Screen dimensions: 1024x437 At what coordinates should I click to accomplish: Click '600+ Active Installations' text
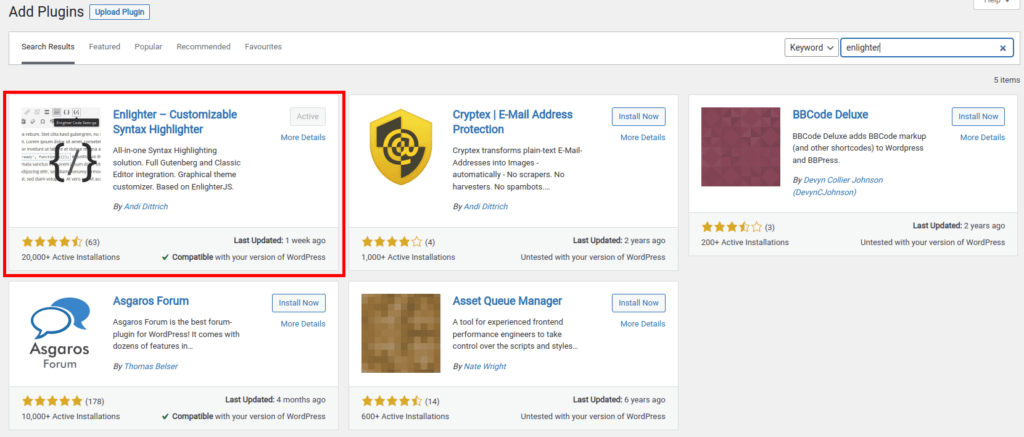(406, 416)
